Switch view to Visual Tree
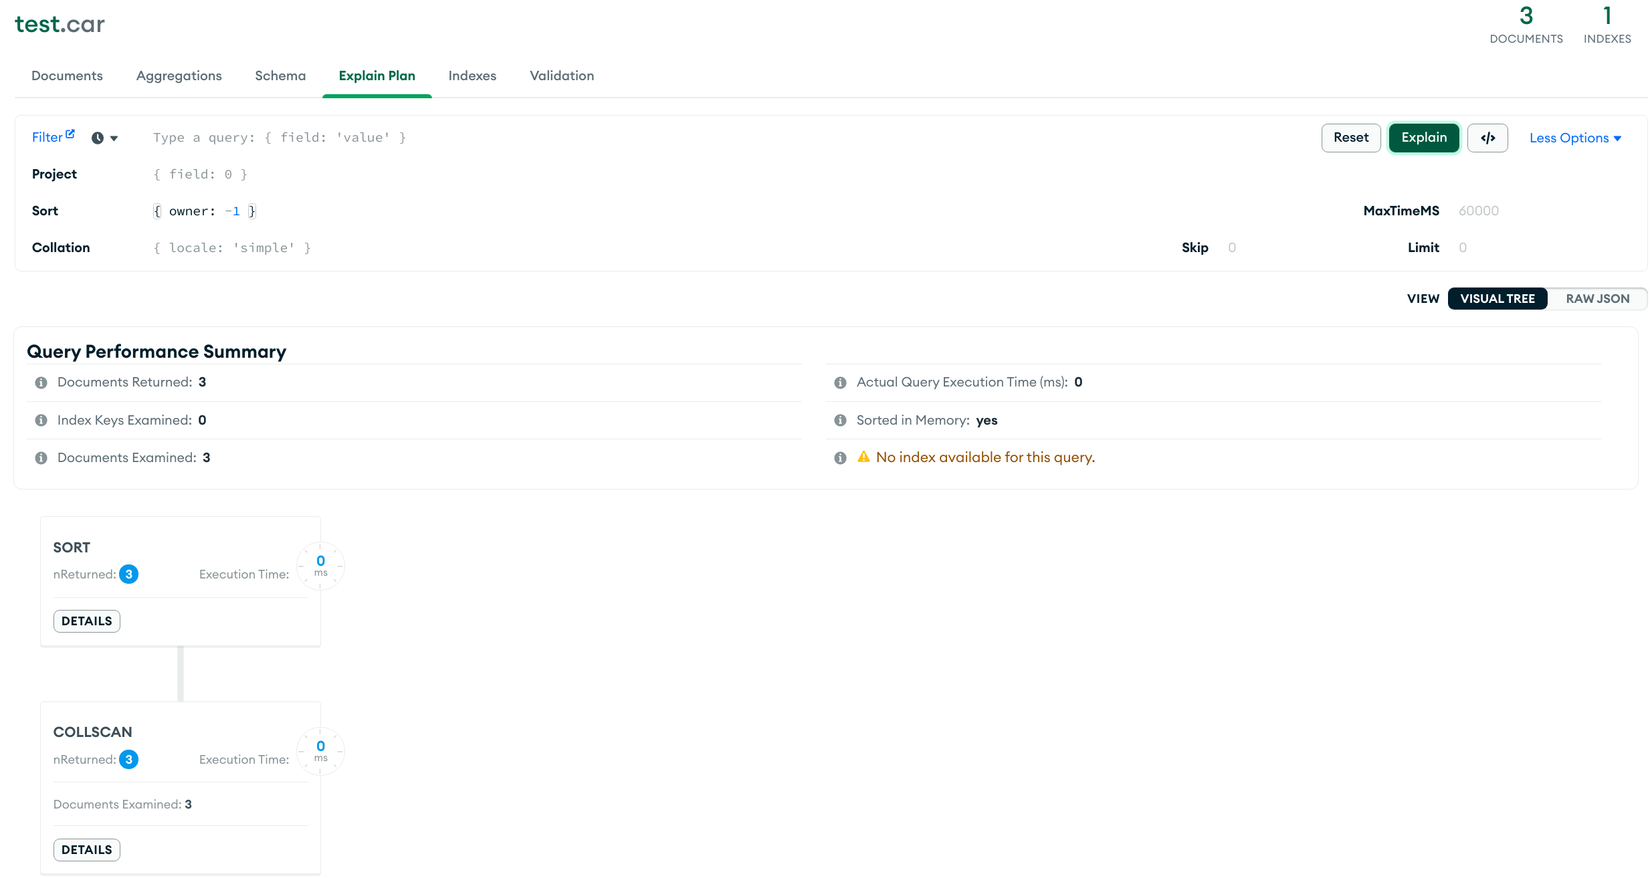Viewport: 1650px width, 878px height. coord(1497,299)
